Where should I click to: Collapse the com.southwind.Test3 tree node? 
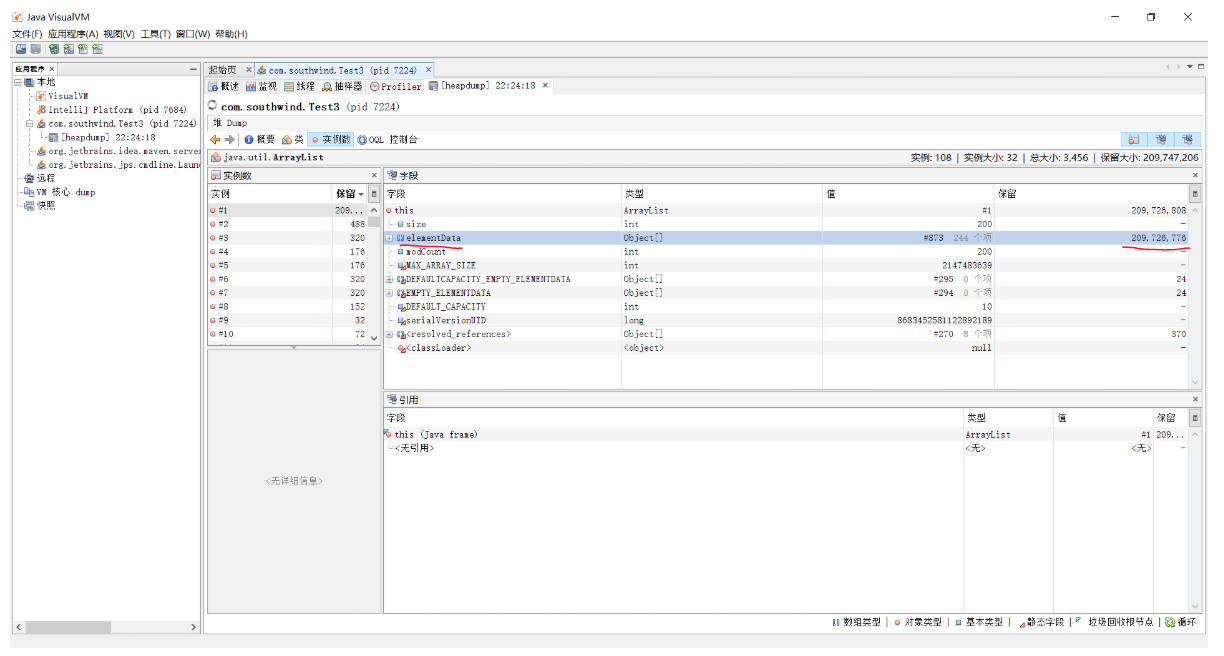(29, 124)
